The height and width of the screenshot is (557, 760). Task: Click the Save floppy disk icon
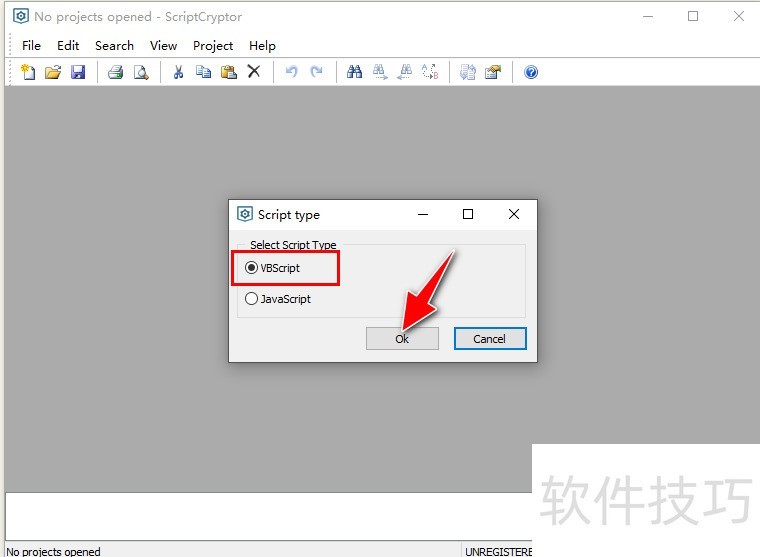tap(78, 72)
